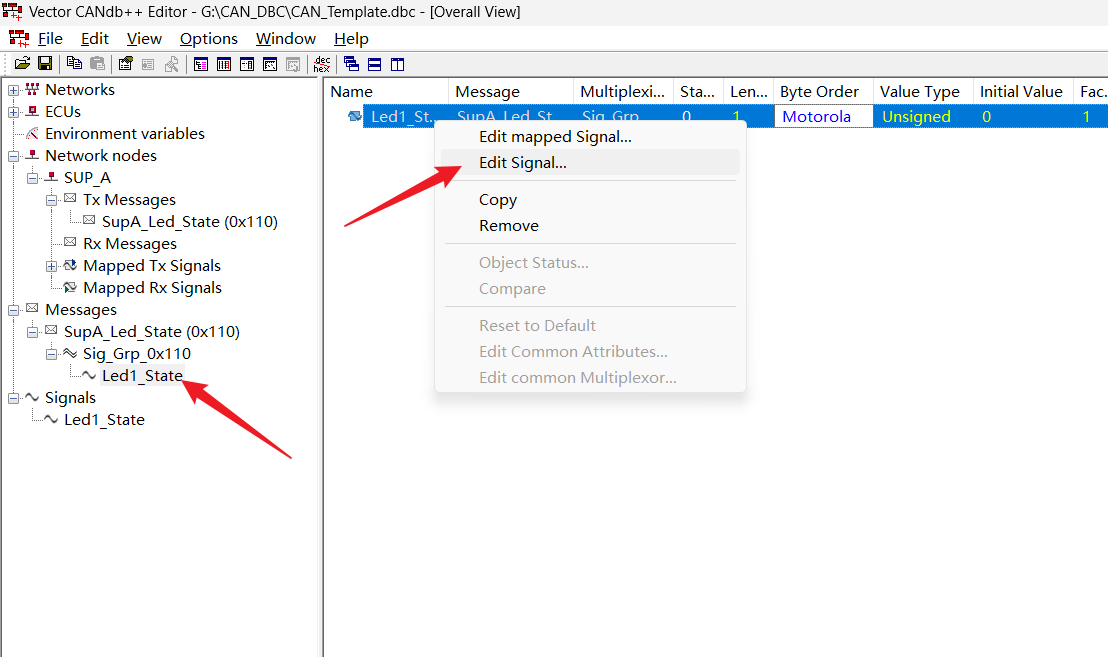The width and height of the screenshot is (1108, 657).
Task: Select the Environment variables tree item
Action: click(124, 134)
